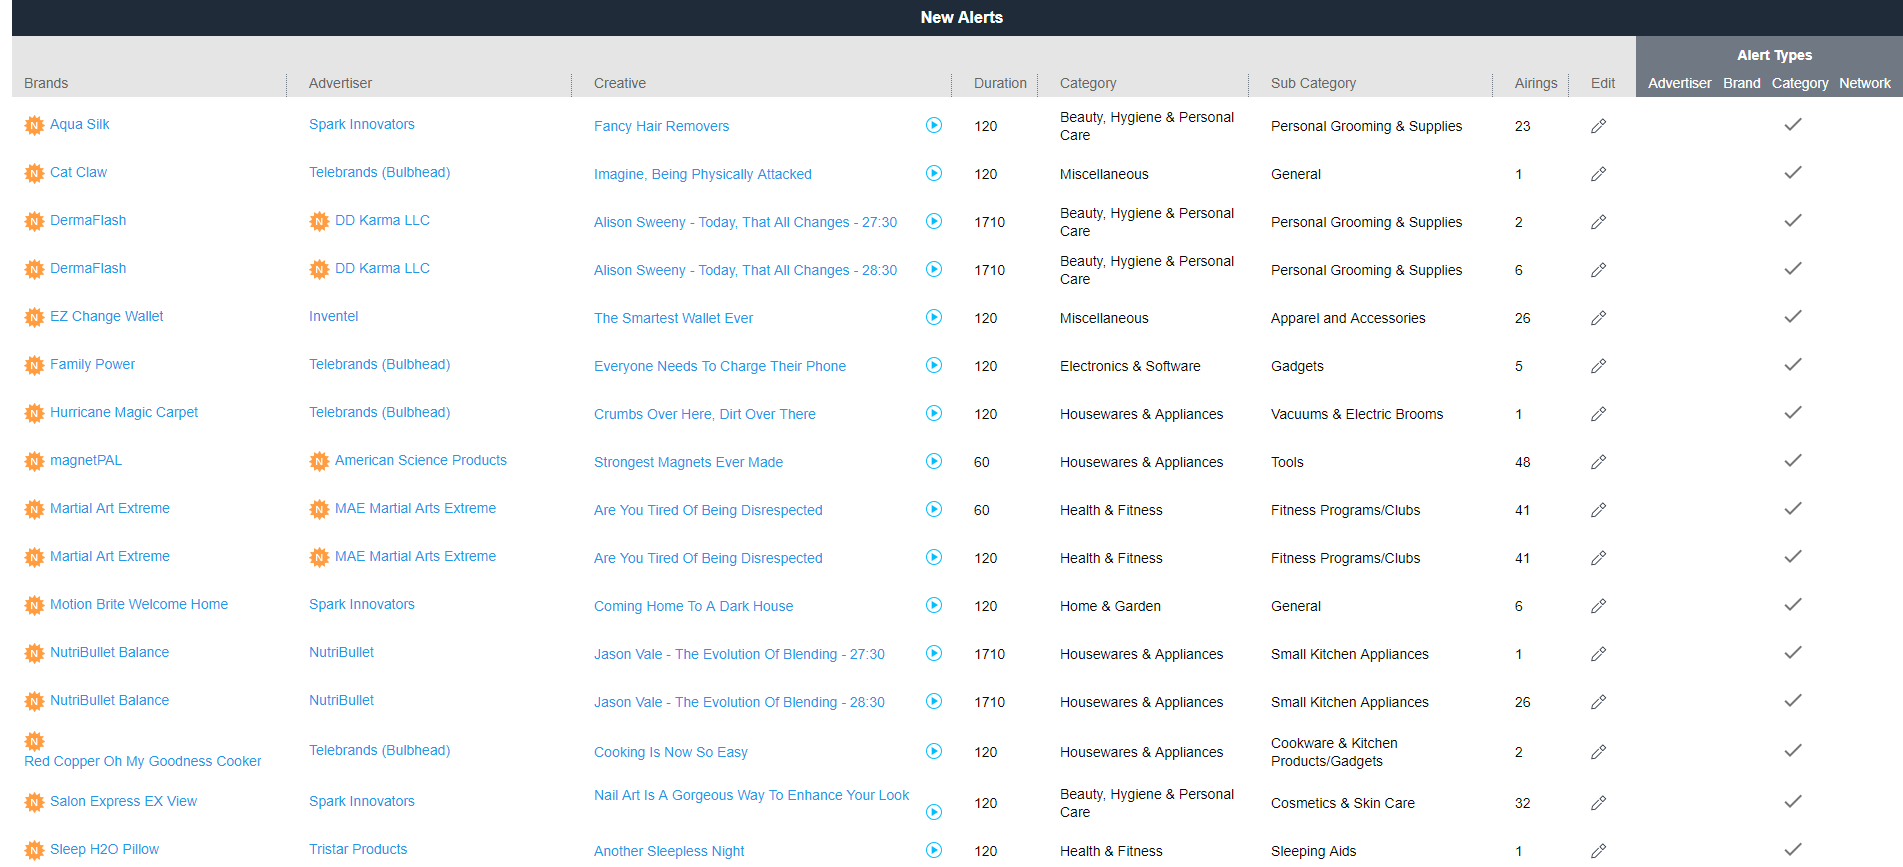Play the Strongest Magnets Ever Made creative

[933, 461]
